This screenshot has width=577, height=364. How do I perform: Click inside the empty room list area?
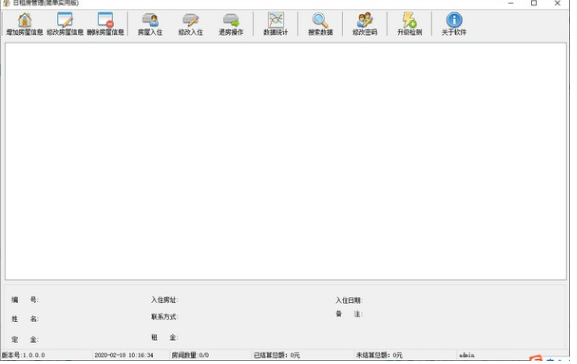pos(286,161)
